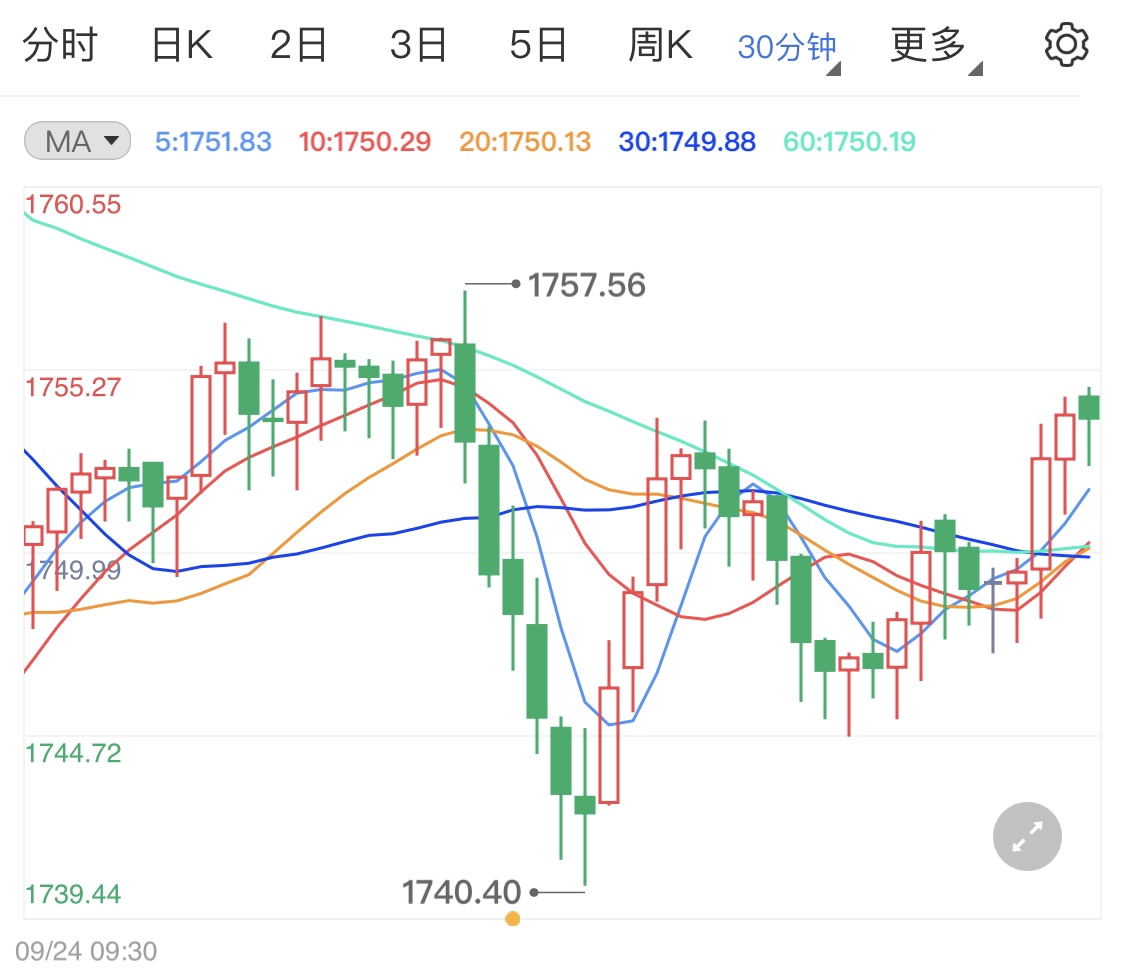Click the 1760.55 price axis label

pyautogui.click(x=73, y=205)
